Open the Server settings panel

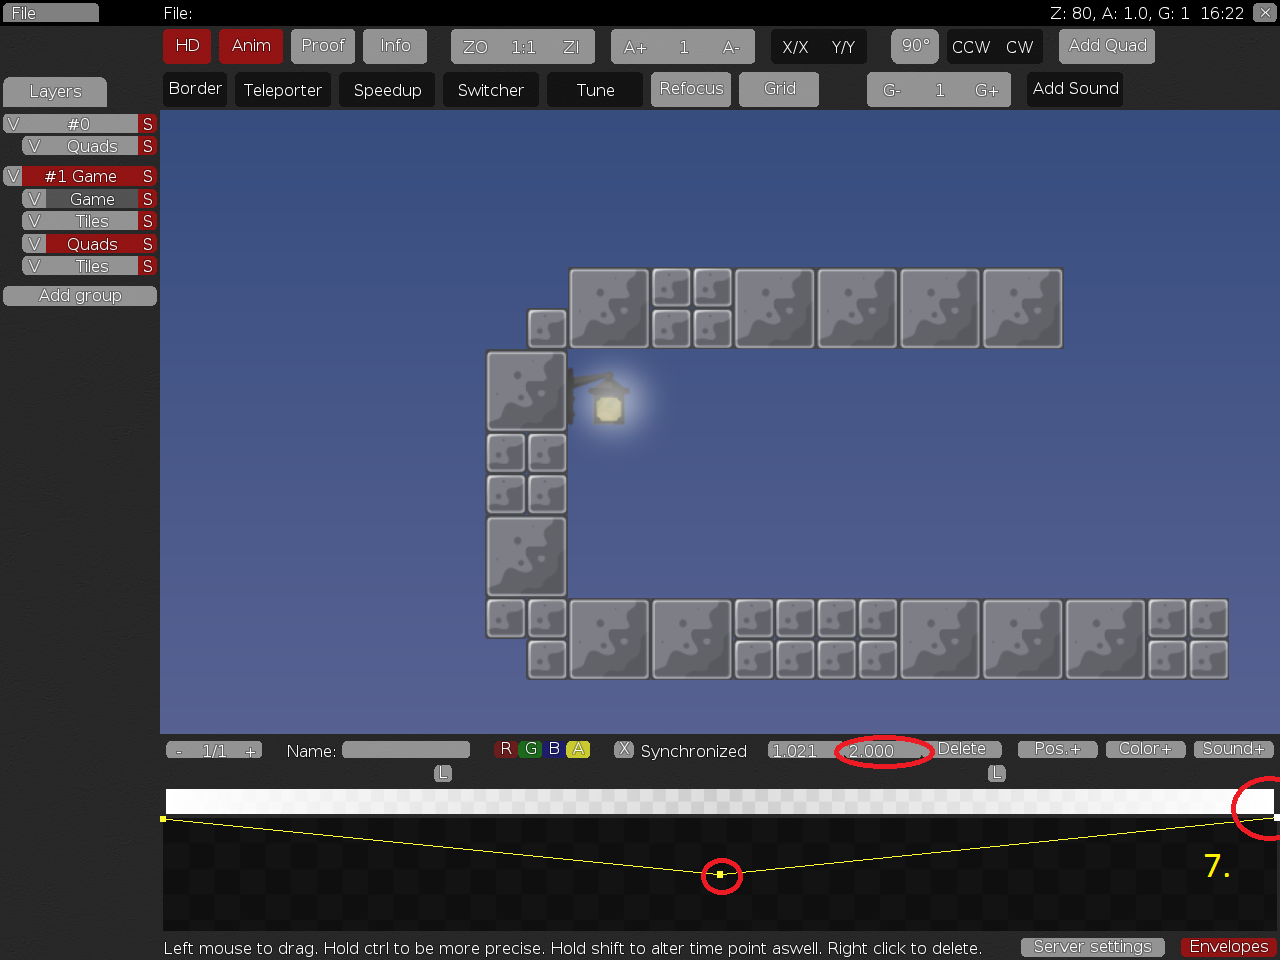pyautogui.click(x=1092, y=946)
